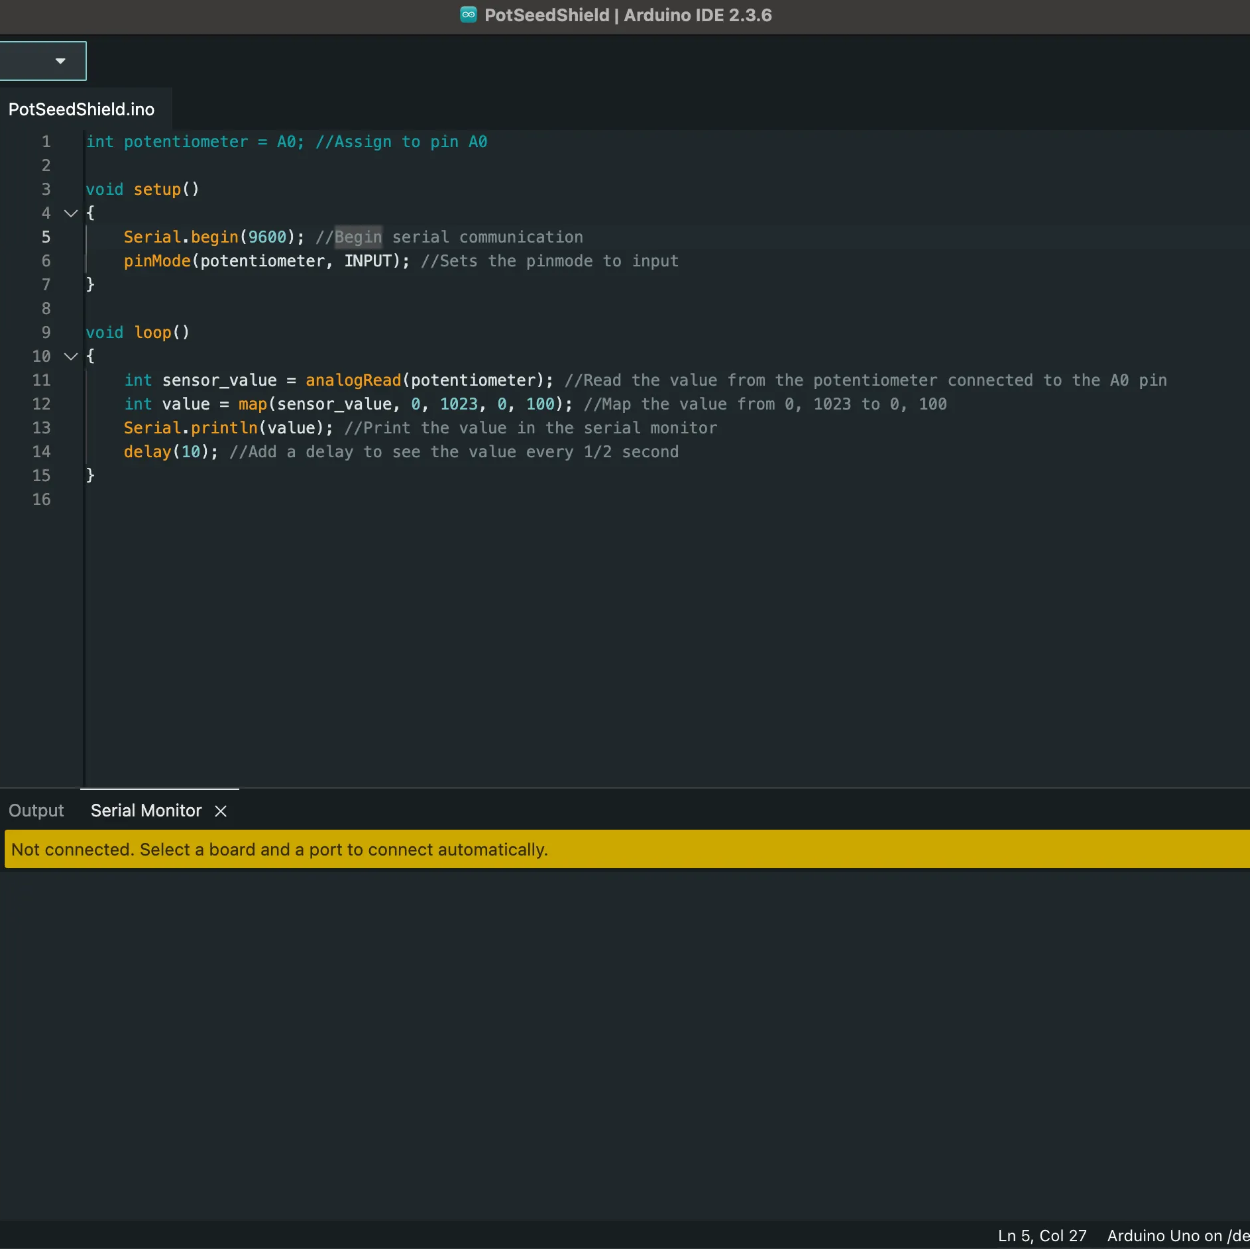Screen dimensions: 1250x1249
Task: Close the Serial Monitor panel
Action: (x=220, y=811)
